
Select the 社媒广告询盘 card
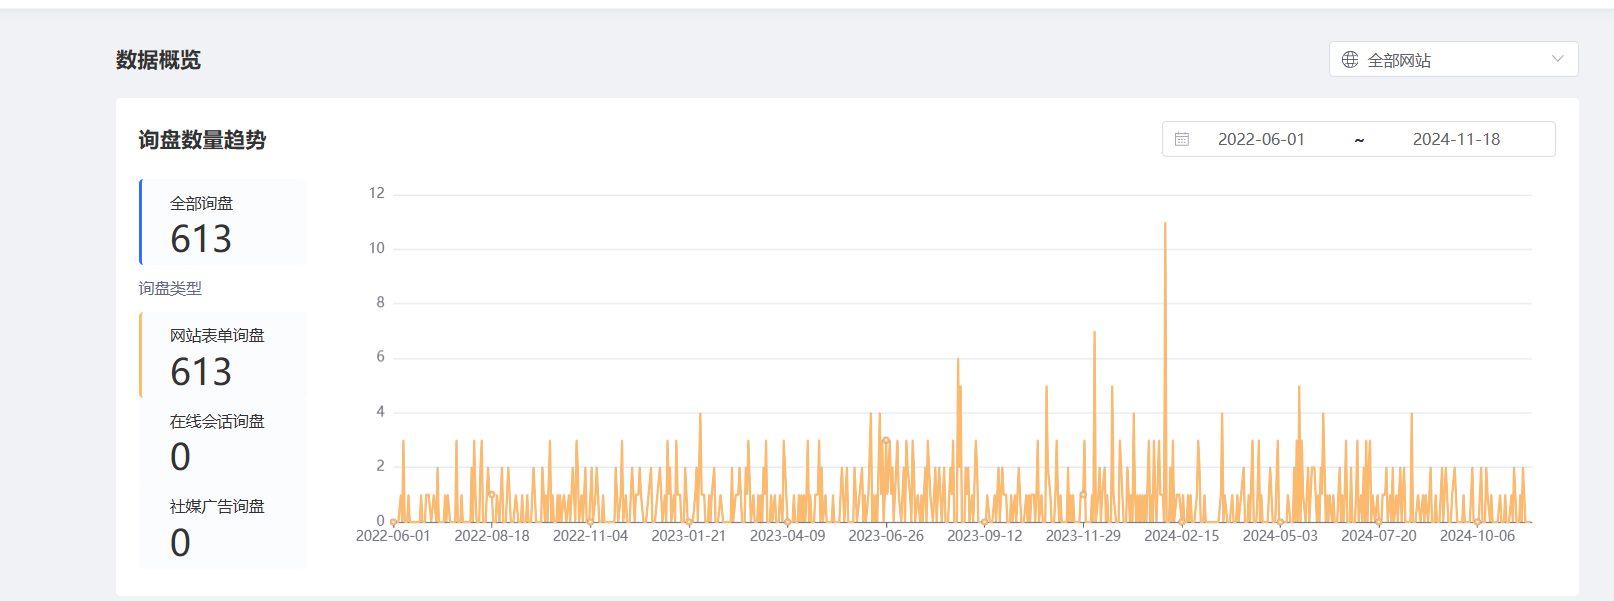click(x=223, y=526)
